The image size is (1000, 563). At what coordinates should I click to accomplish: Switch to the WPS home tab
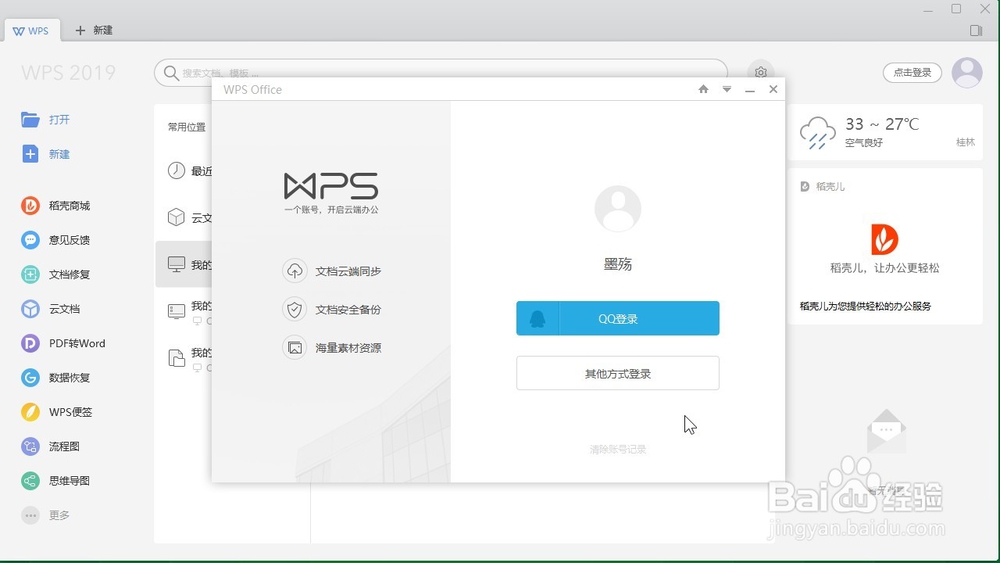coord(31,31)
